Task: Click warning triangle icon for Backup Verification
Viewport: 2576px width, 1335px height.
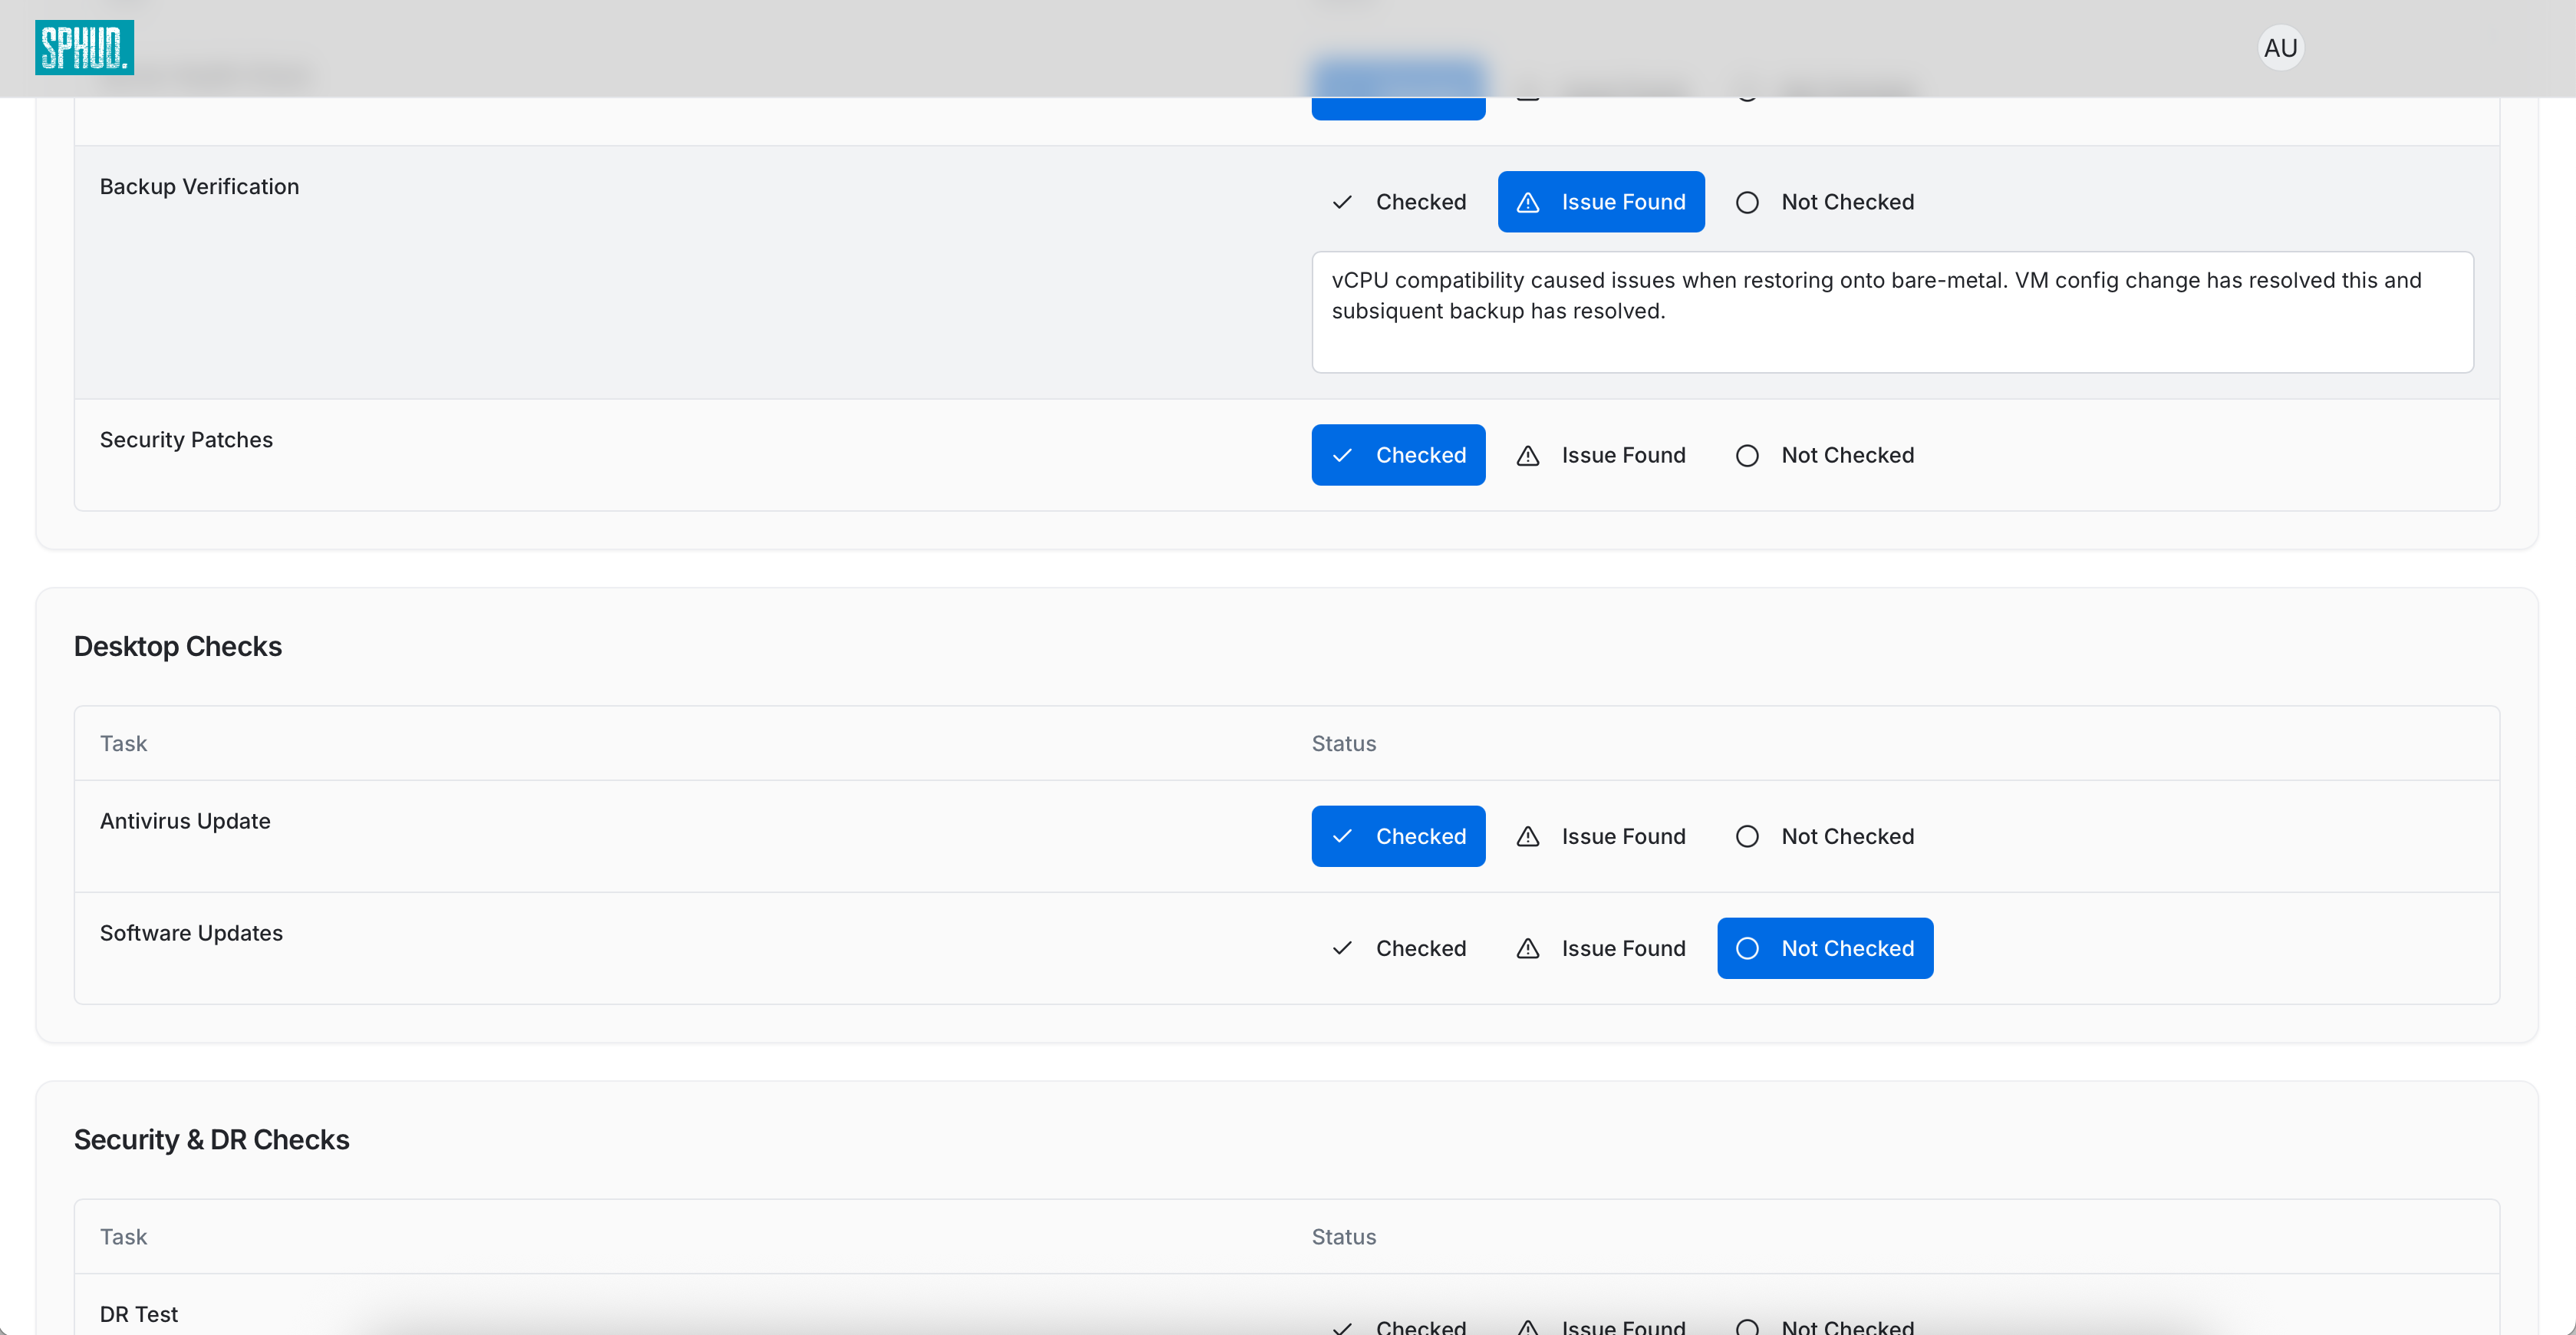Action: 1527,202
